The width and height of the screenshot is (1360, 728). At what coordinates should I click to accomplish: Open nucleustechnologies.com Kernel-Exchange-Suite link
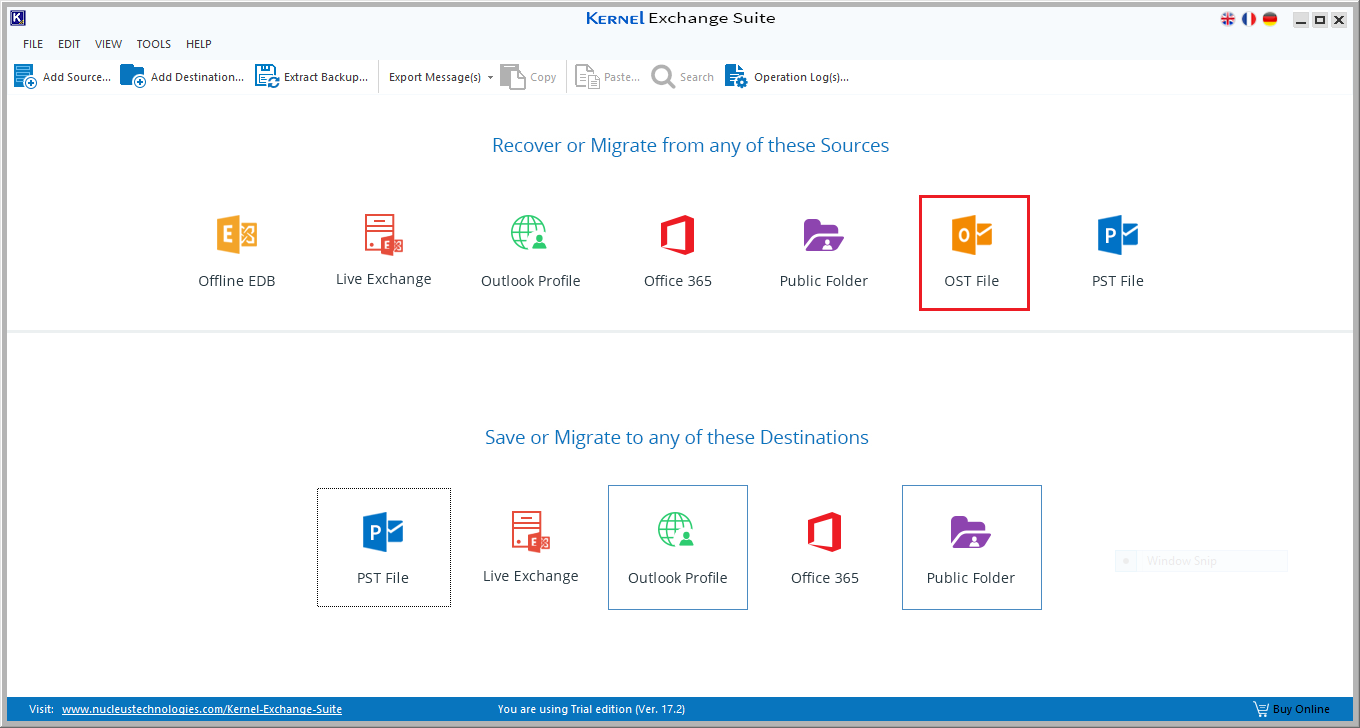[202, 709]
